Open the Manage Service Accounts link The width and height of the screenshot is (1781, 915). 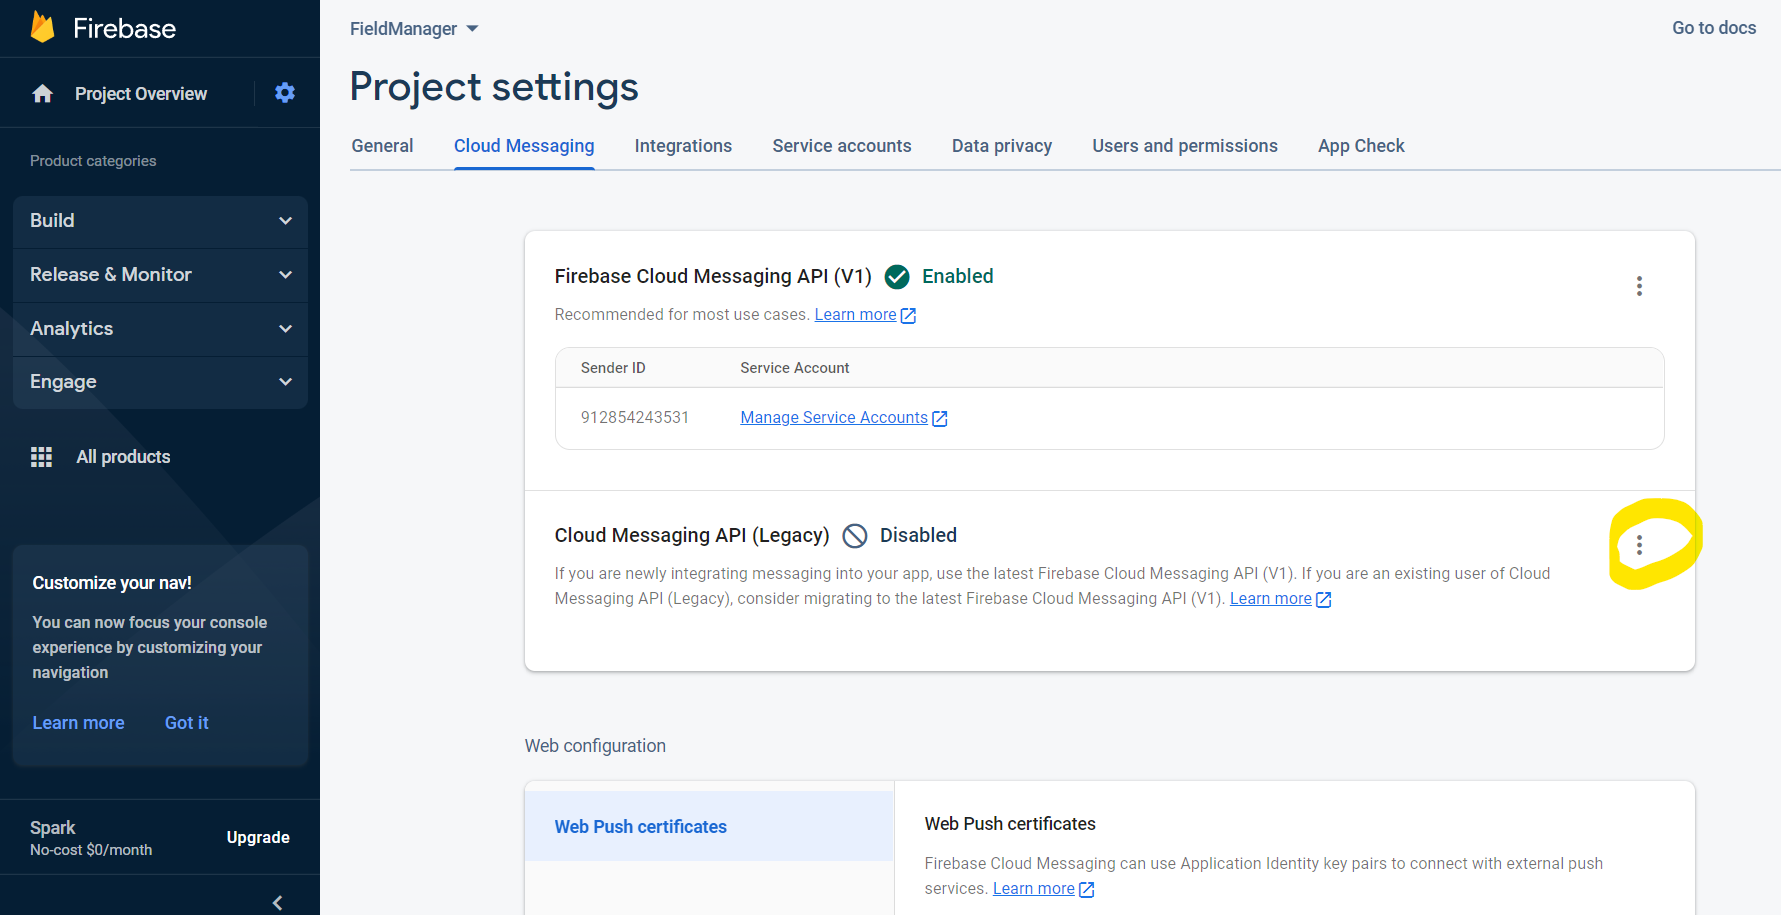[834, 418]
